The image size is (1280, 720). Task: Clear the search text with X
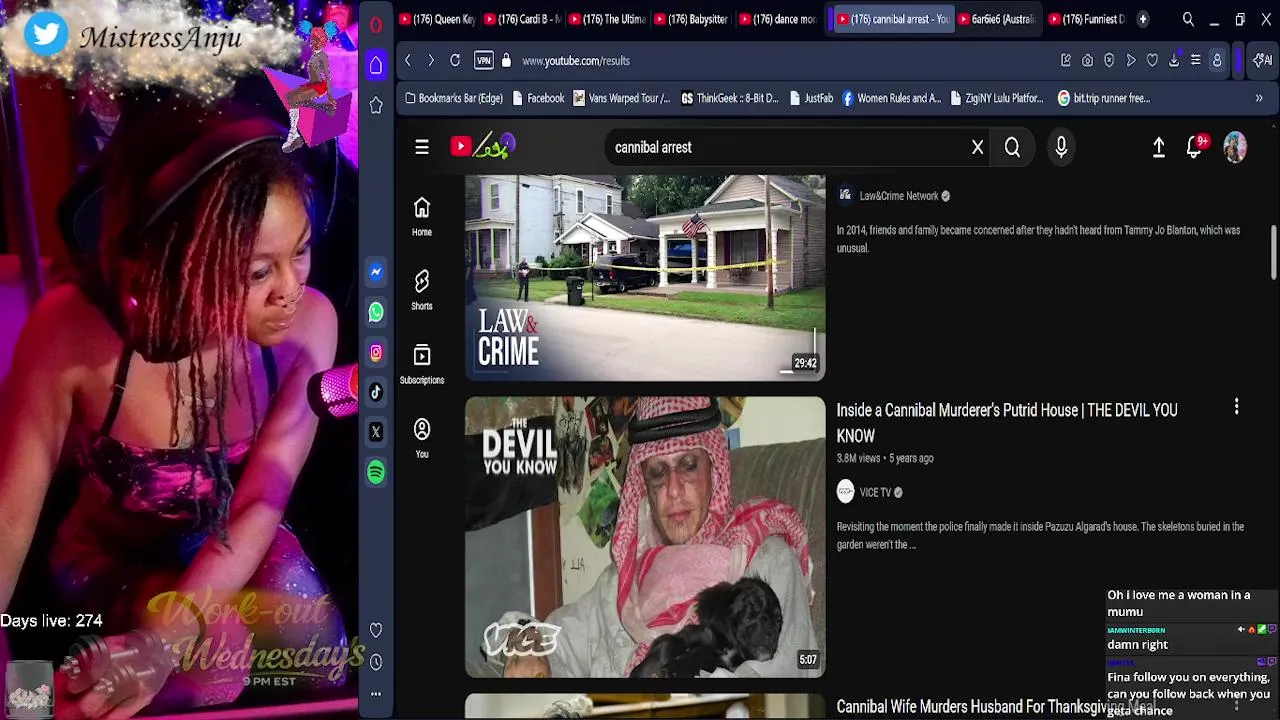point(978,147)
